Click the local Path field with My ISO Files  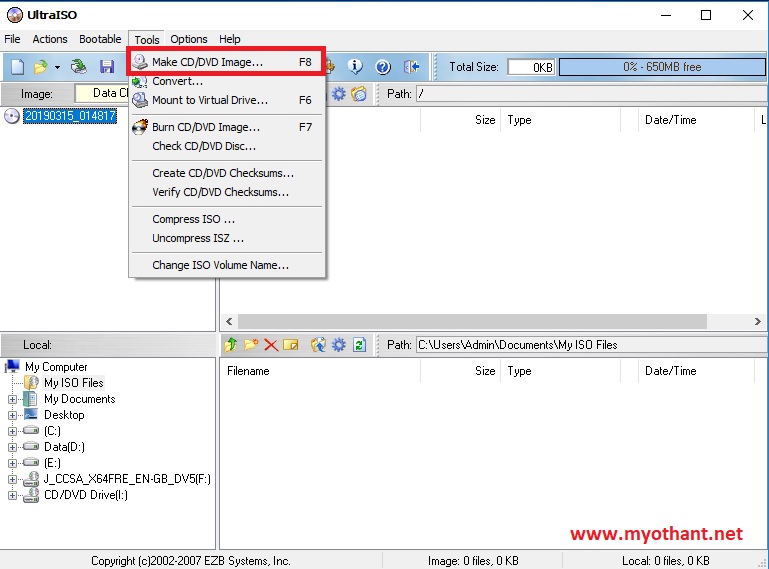[591, 345]
